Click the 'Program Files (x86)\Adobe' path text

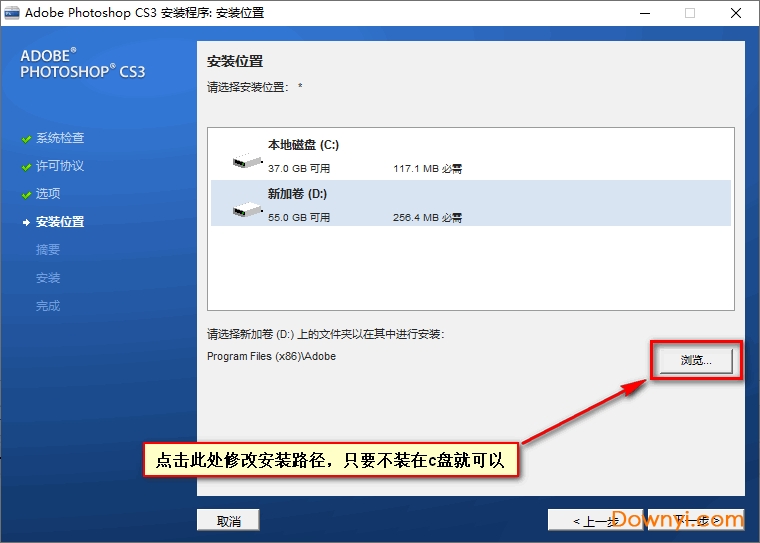point(271,356)
